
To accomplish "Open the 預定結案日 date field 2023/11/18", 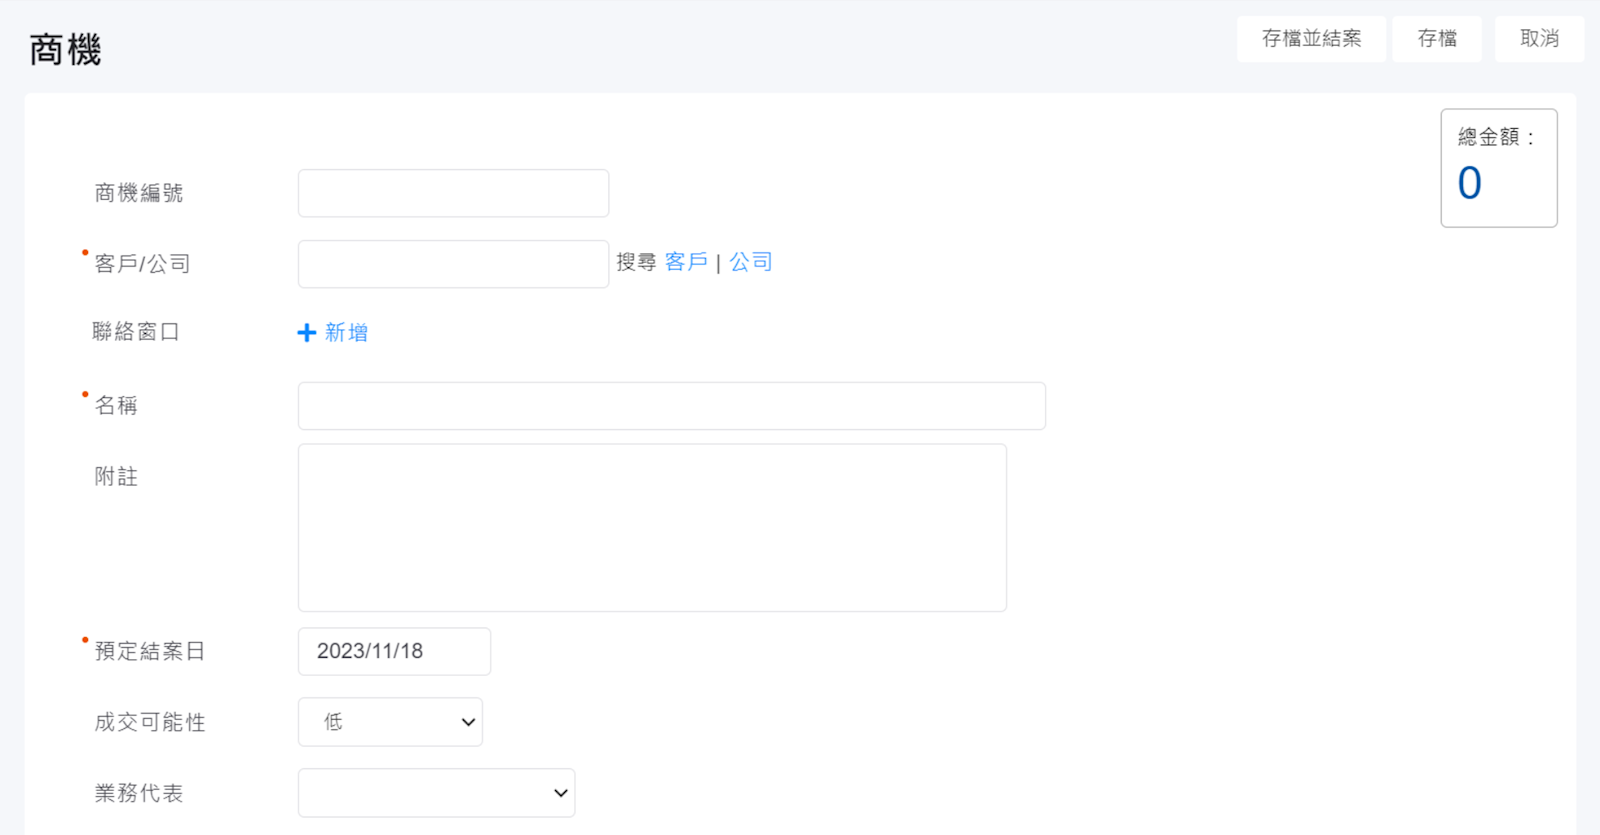I will (394, 651).
